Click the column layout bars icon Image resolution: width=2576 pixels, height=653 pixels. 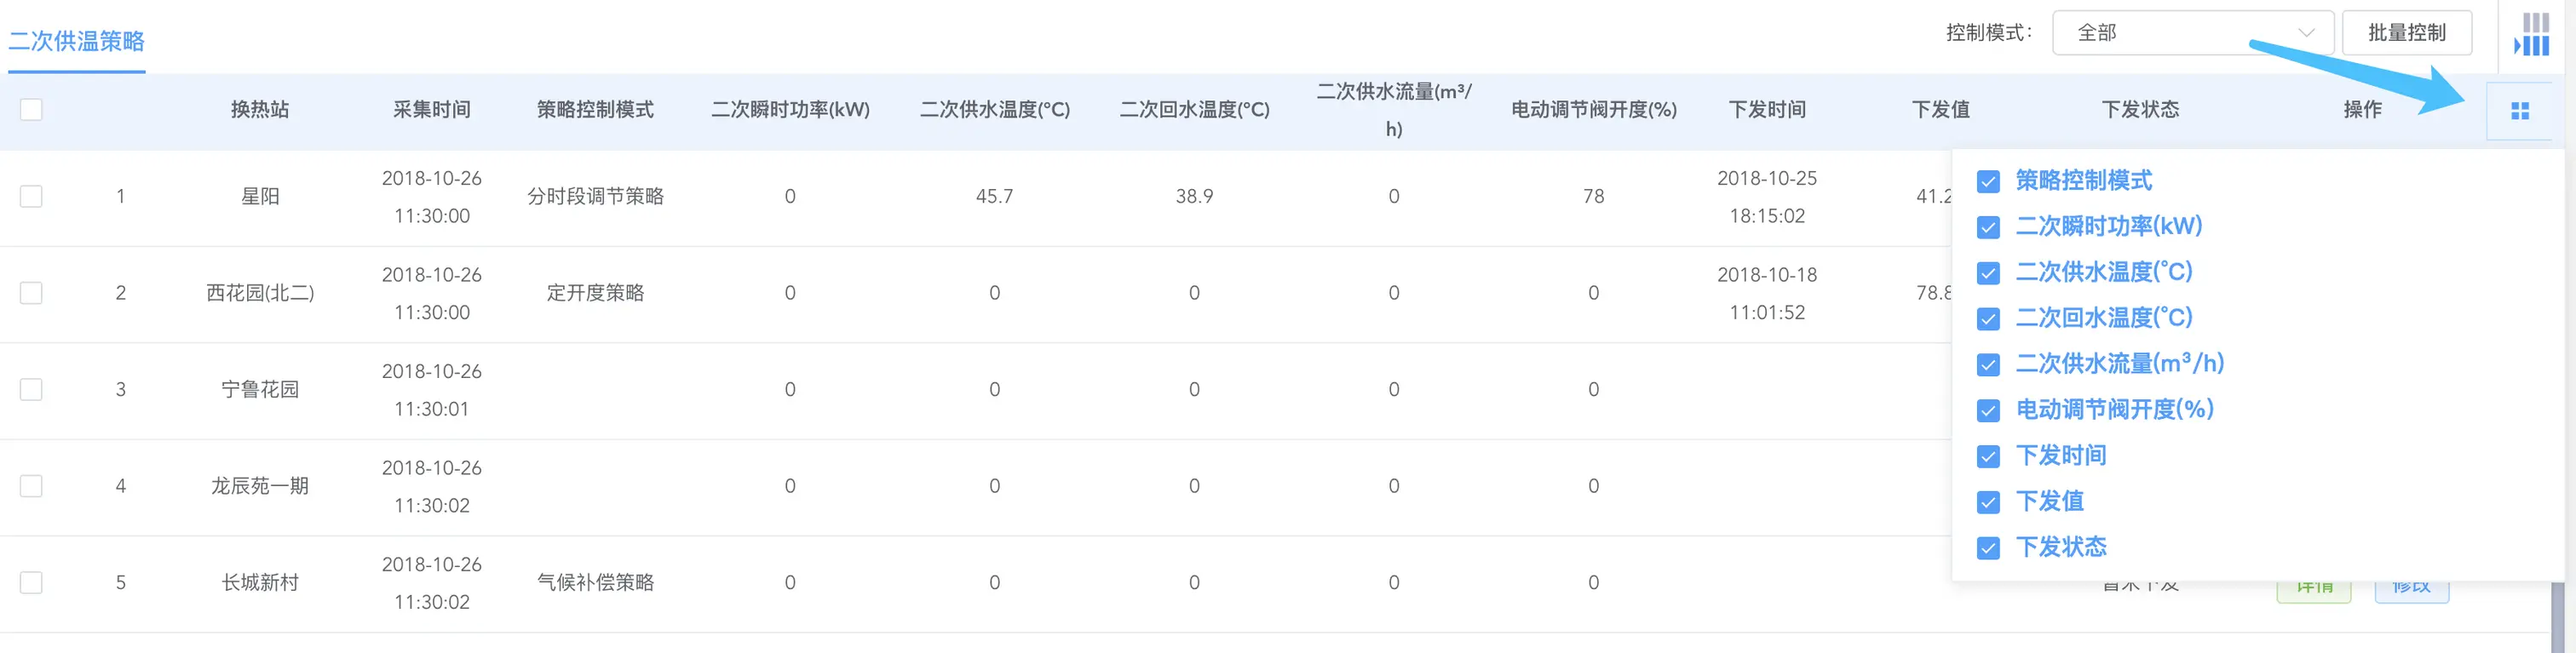2531,34
